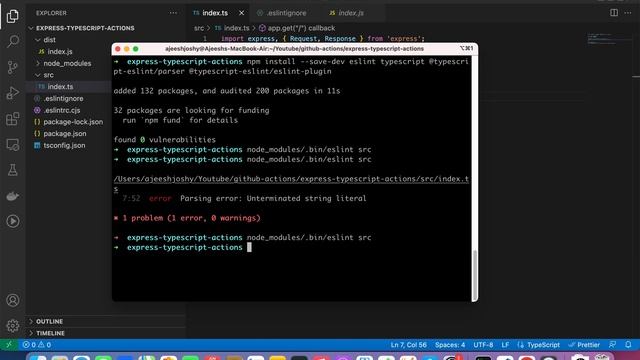Open package-lock.json file

pos(73,122)
